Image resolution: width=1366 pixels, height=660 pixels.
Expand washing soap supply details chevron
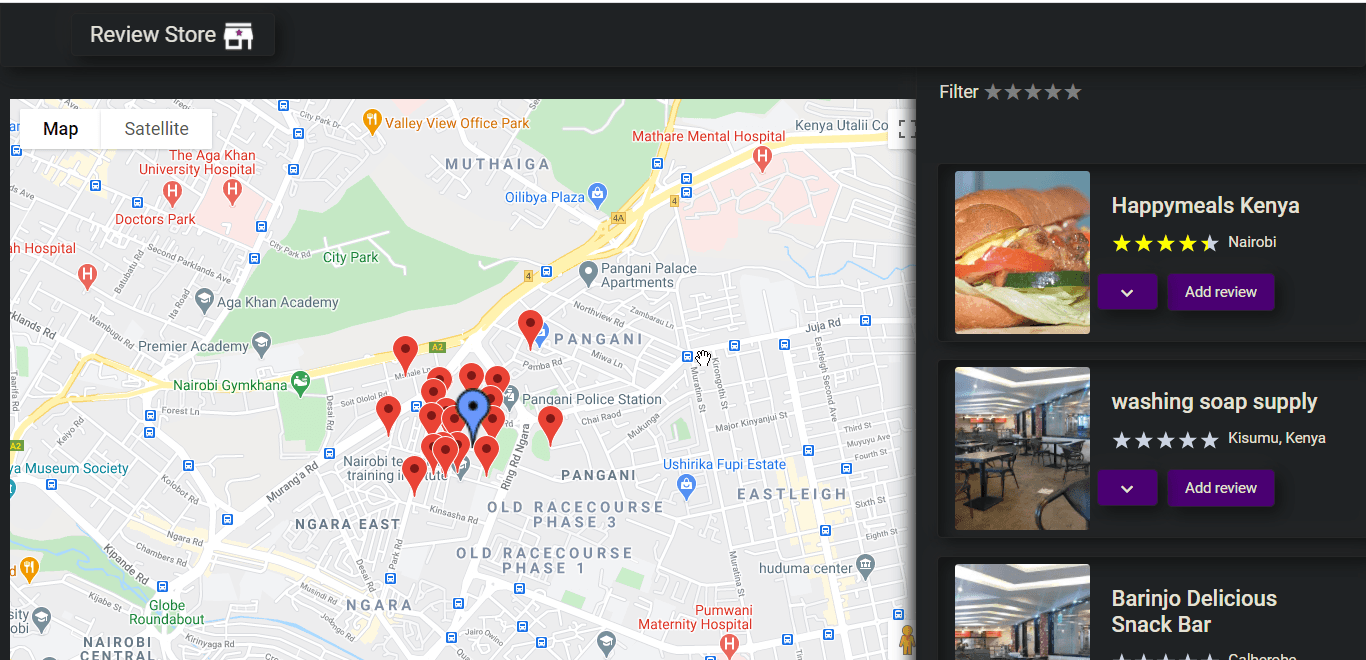[1127, 488]
